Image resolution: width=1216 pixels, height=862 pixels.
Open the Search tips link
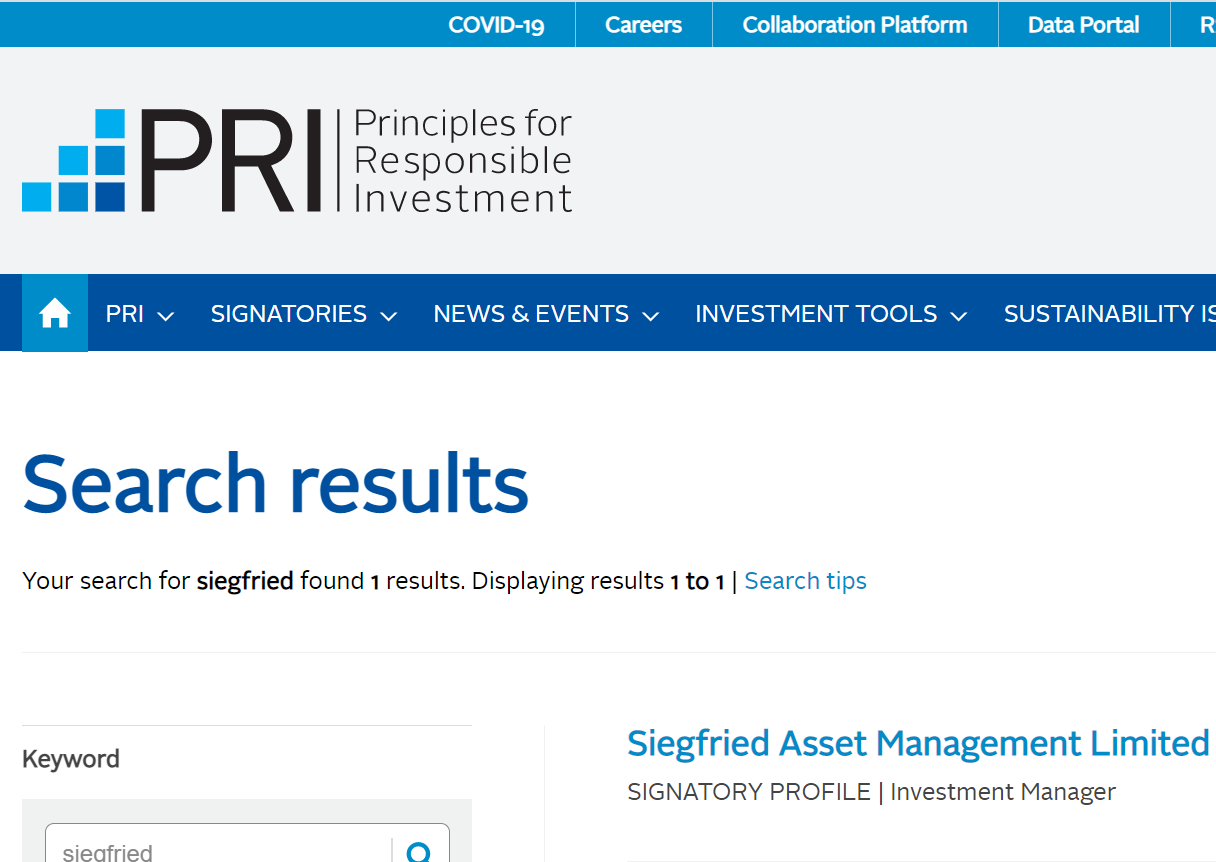[x=805, y=581]
